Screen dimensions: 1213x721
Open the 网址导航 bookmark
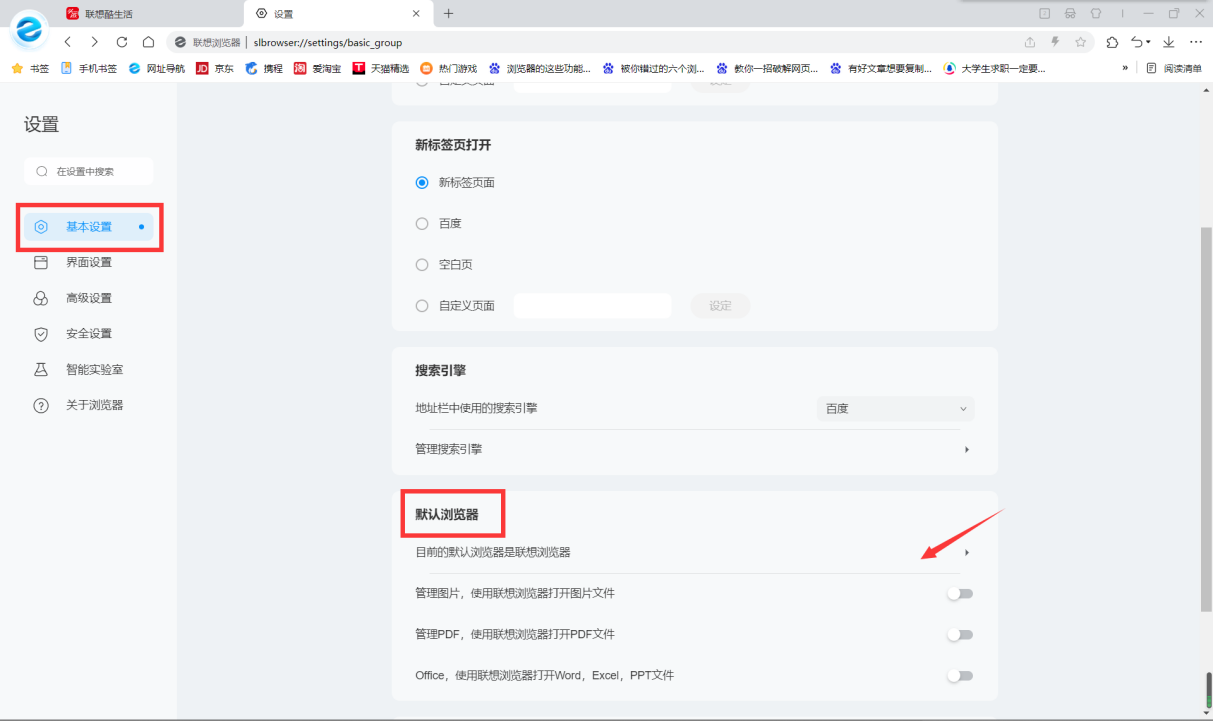156,69
